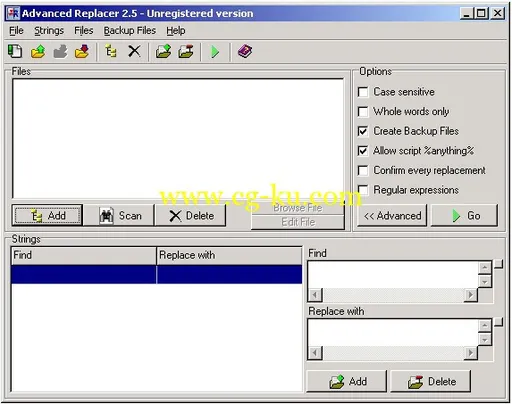Click Replace with box scroll left arrow

(315, 353)
